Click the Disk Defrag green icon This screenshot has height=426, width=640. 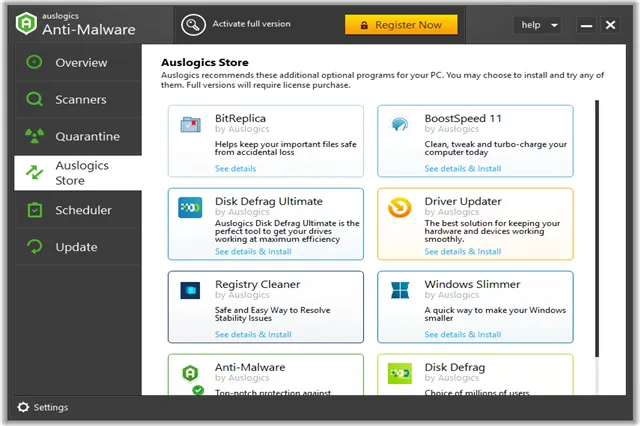[400, 374]
